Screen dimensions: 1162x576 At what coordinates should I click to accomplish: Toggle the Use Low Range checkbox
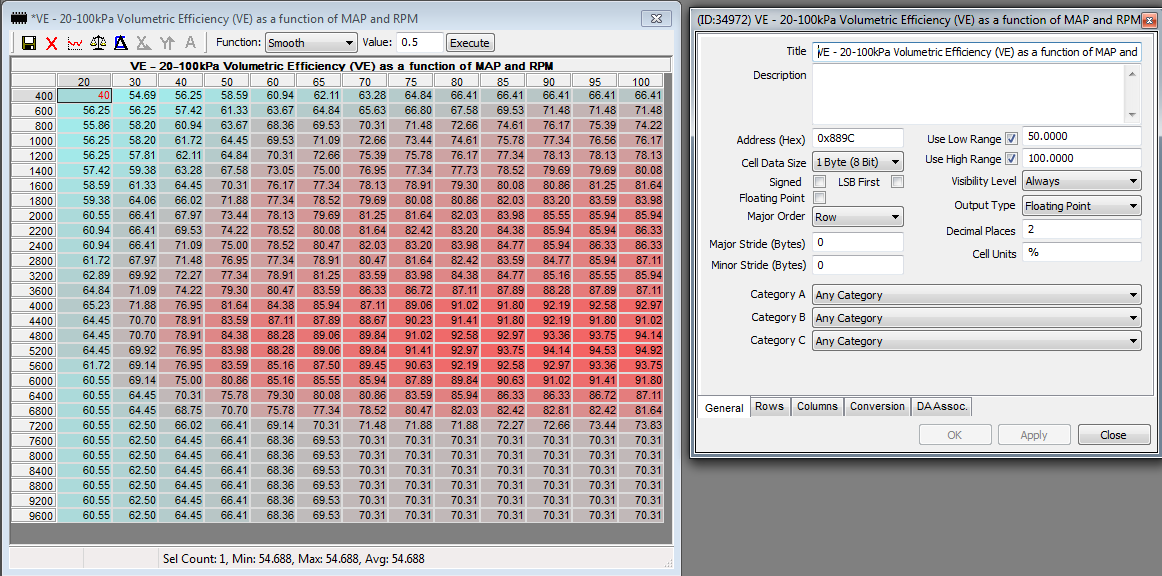1012,138
